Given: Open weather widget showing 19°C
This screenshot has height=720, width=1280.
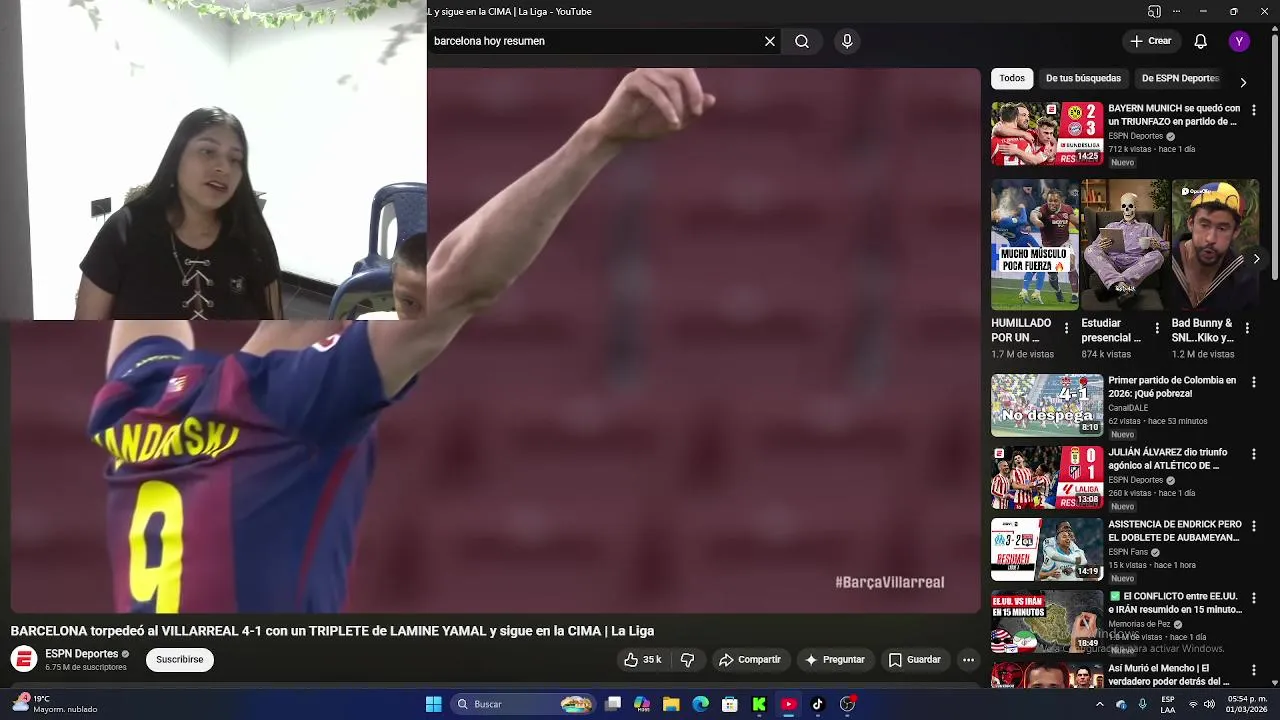Looking at the screenshot, I should point(55,704).
